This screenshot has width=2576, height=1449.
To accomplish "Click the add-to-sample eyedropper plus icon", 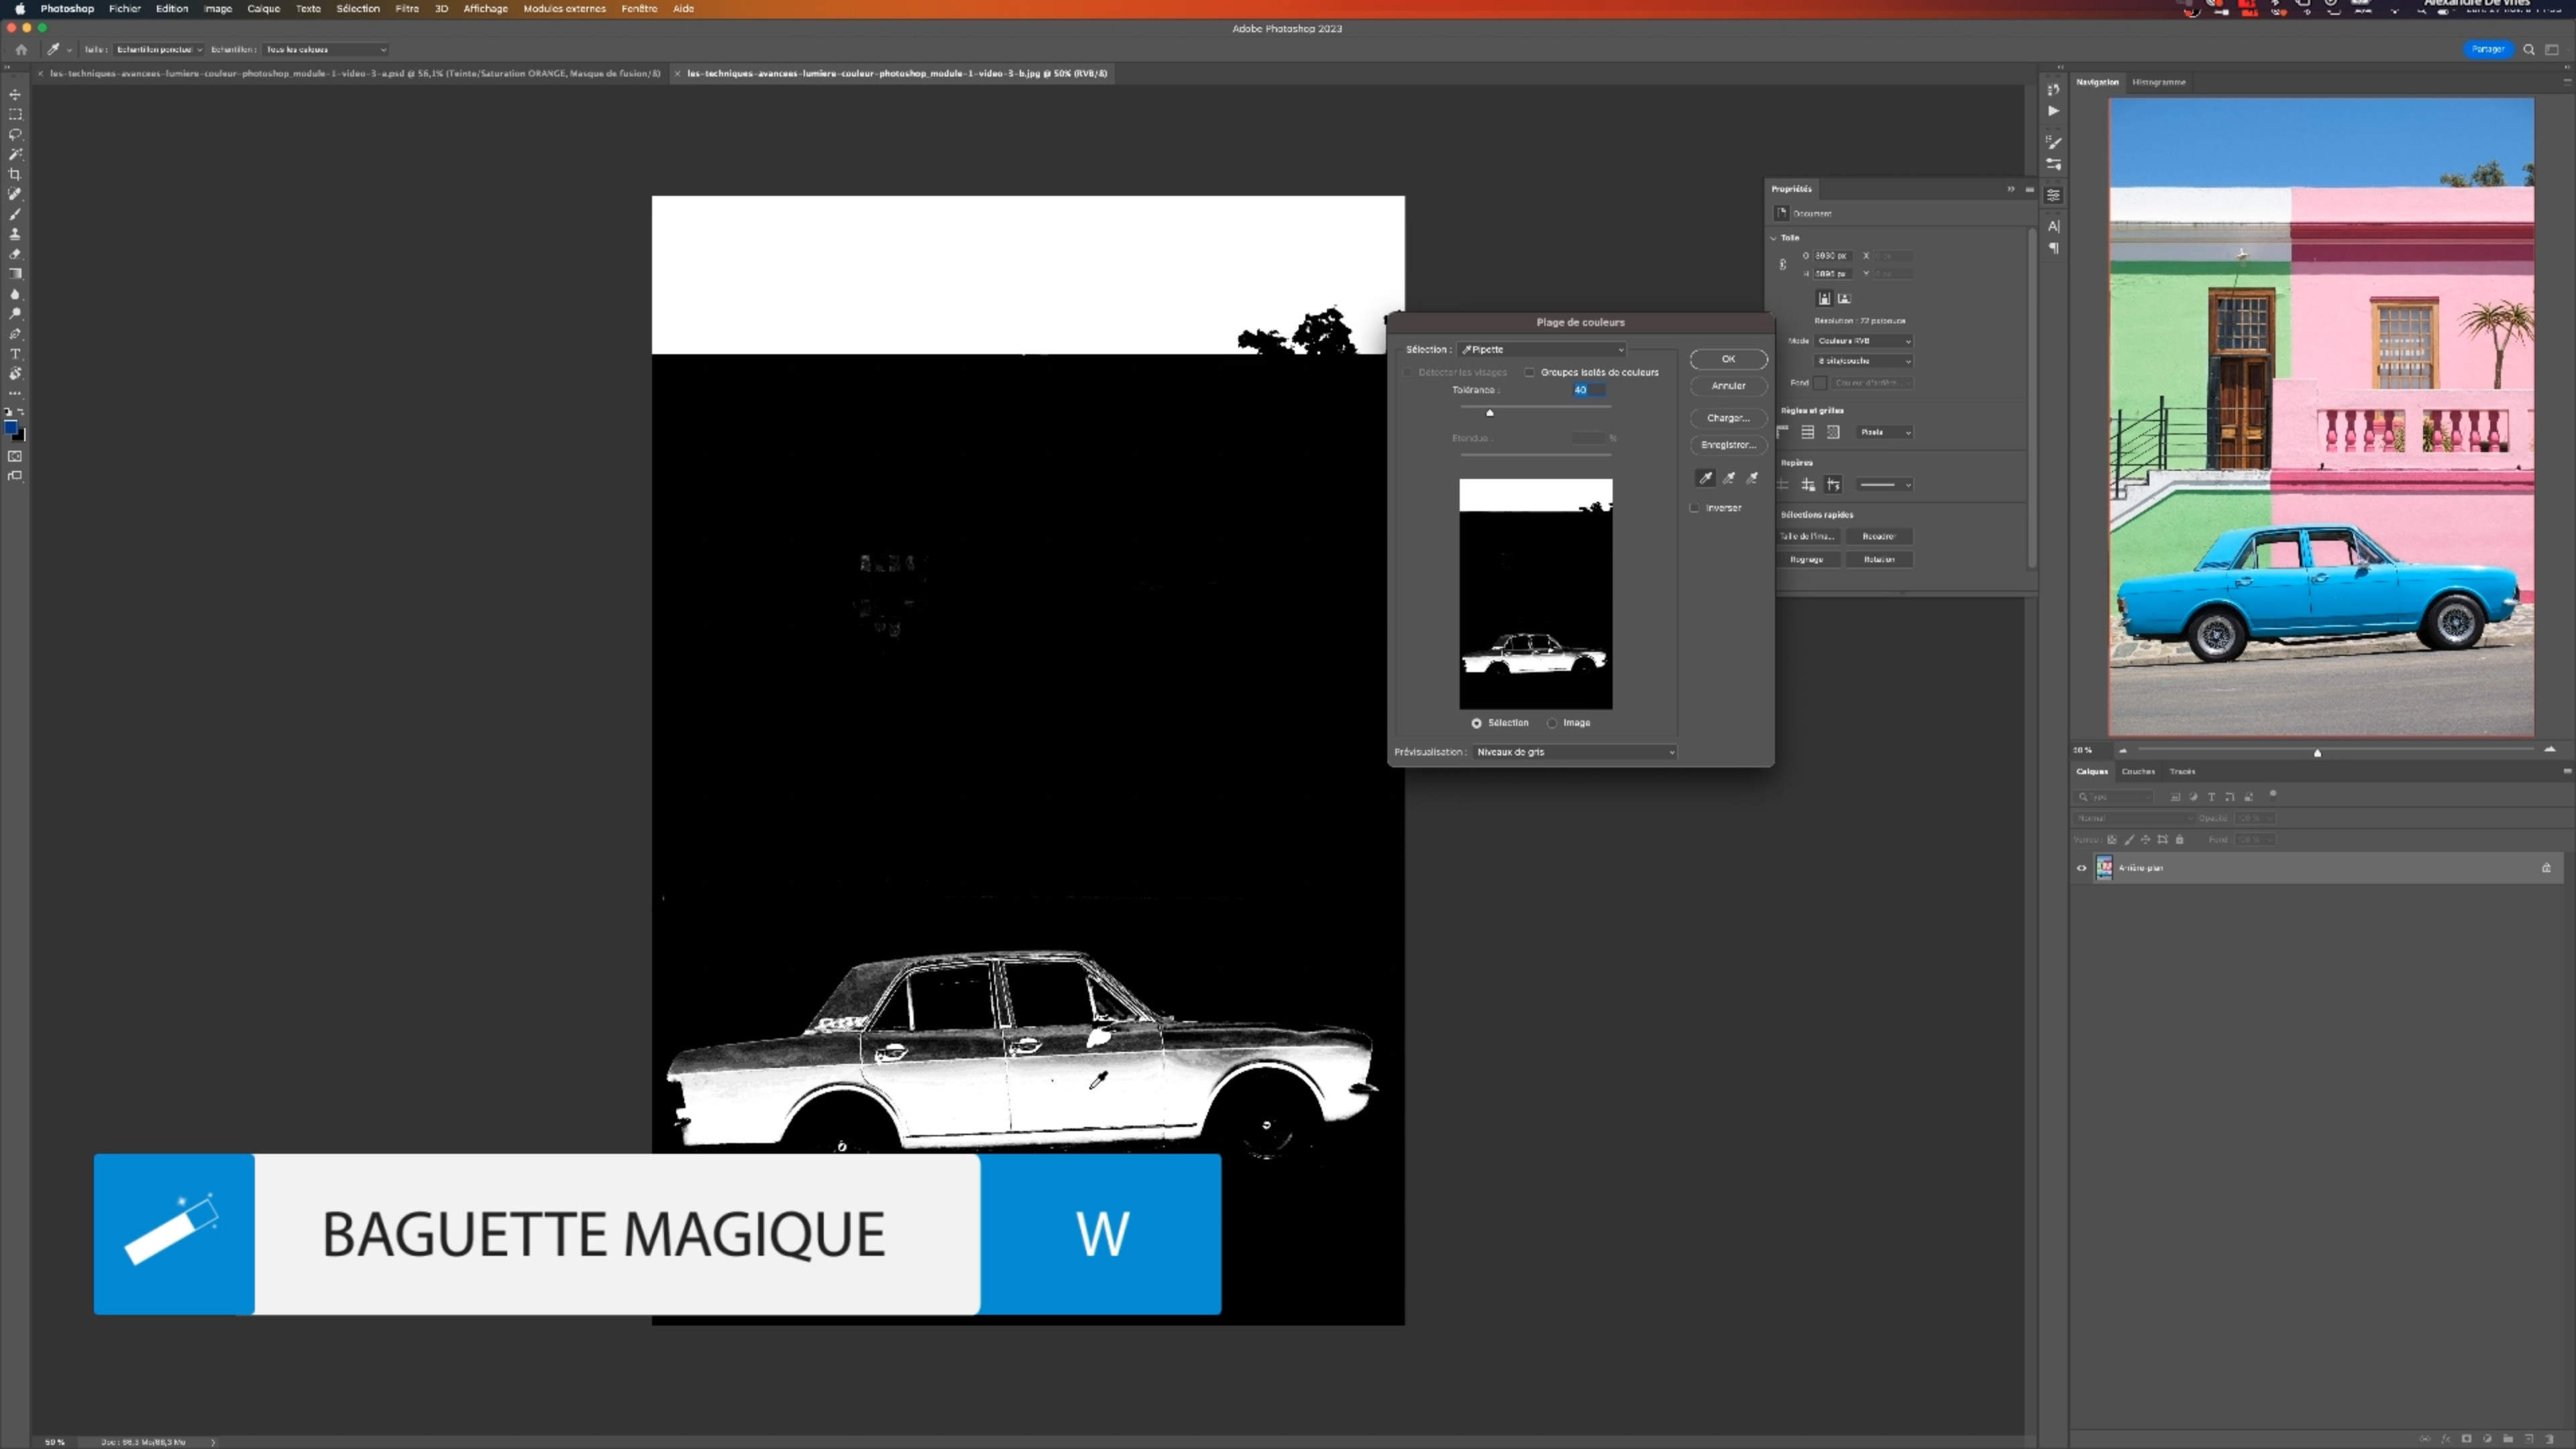I will (1729, 478).
